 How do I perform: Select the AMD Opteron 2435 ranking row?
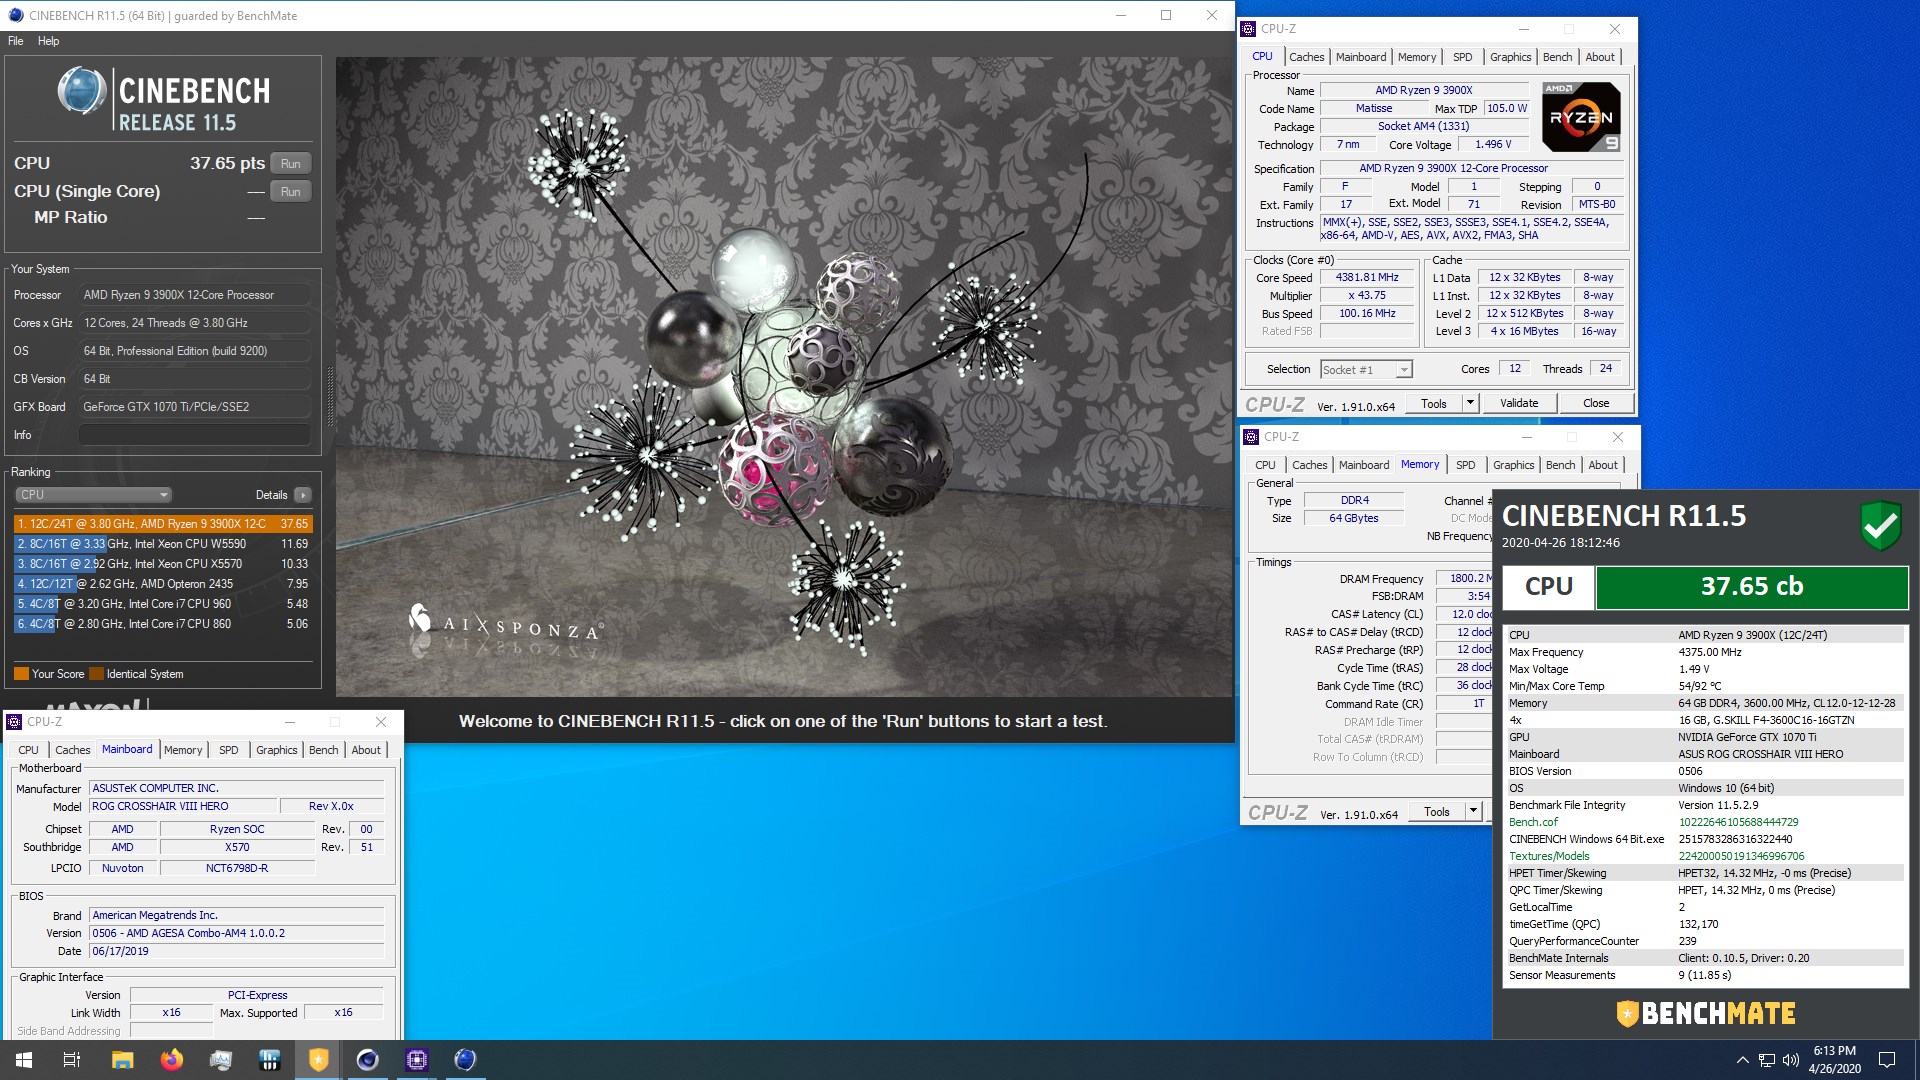click(163, 584)
